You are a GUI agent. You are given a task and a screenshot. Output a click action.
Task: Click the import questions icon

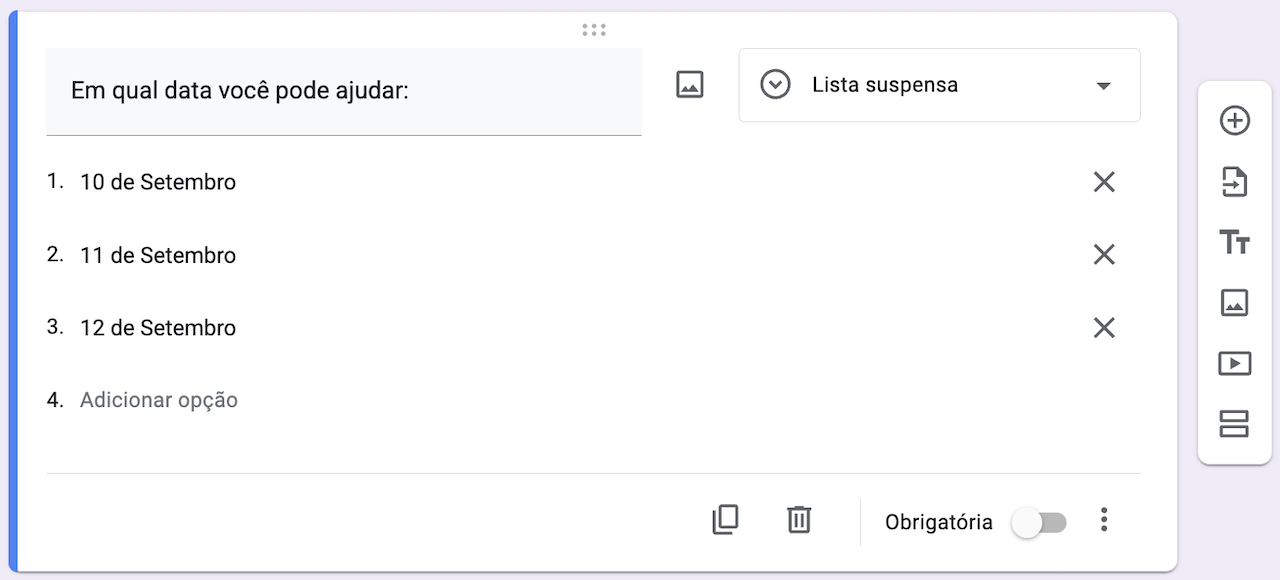1235,182
